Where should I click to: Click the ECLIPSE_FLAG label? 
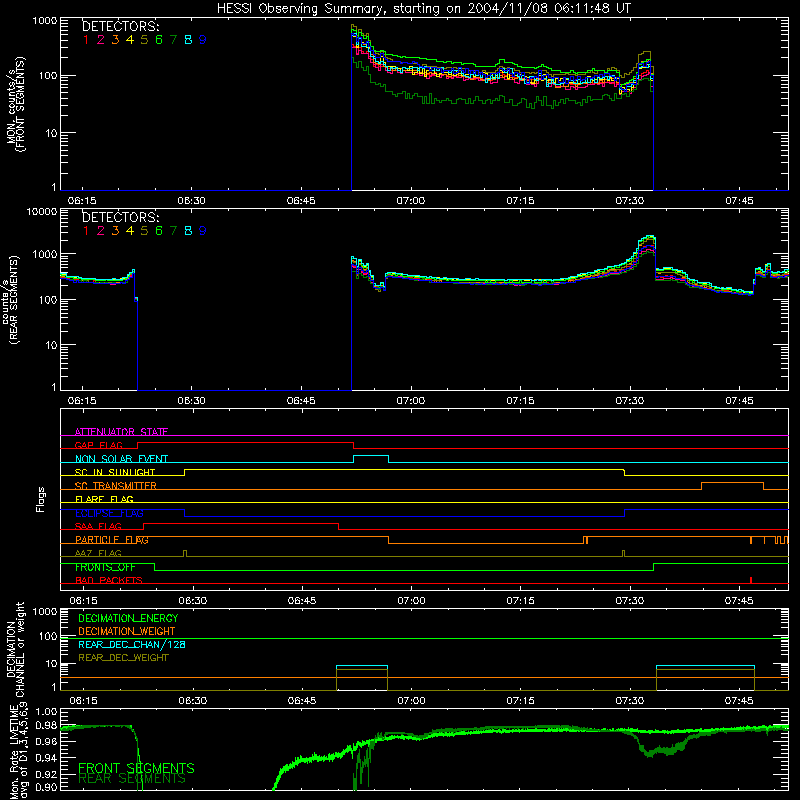tap(109, 513)
